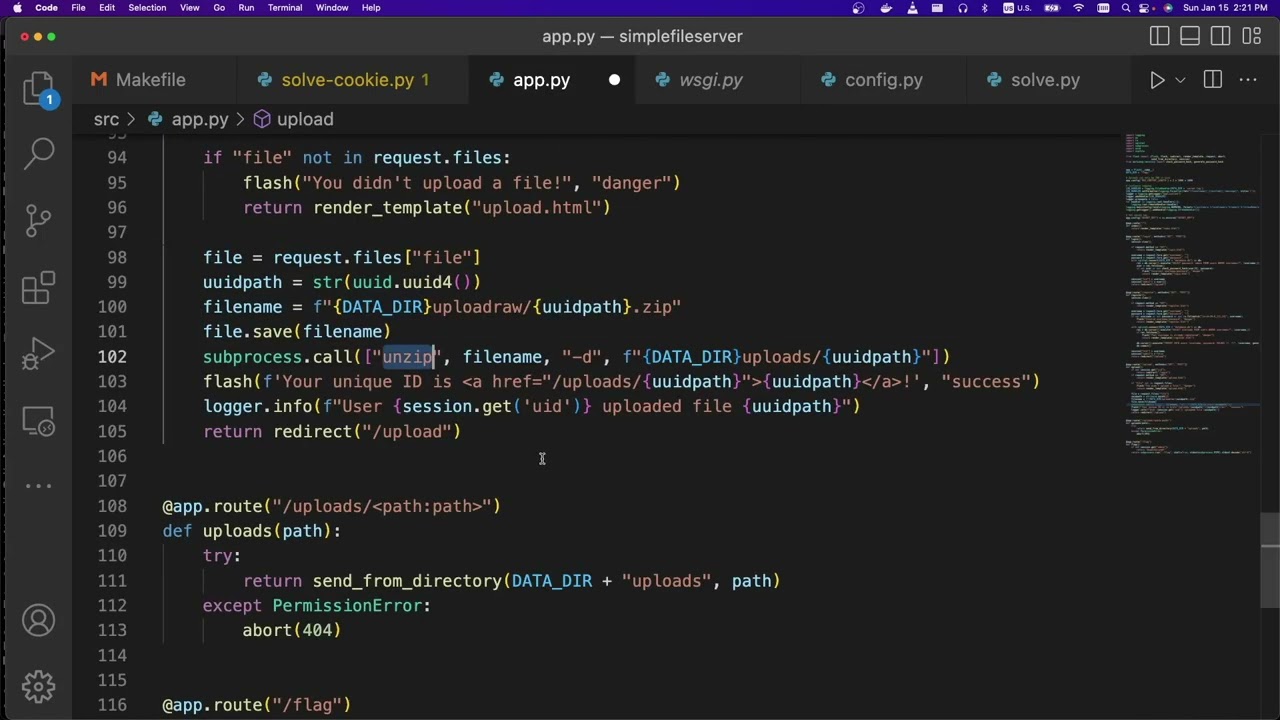Open the Extensions view

(x=38, y=287)
